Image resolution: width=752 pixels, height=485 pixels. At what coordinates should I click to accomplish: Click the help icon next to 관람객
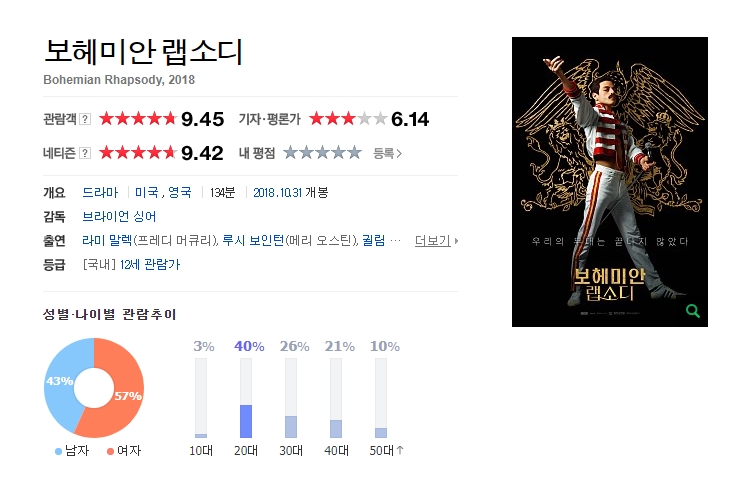click(85, 119)
